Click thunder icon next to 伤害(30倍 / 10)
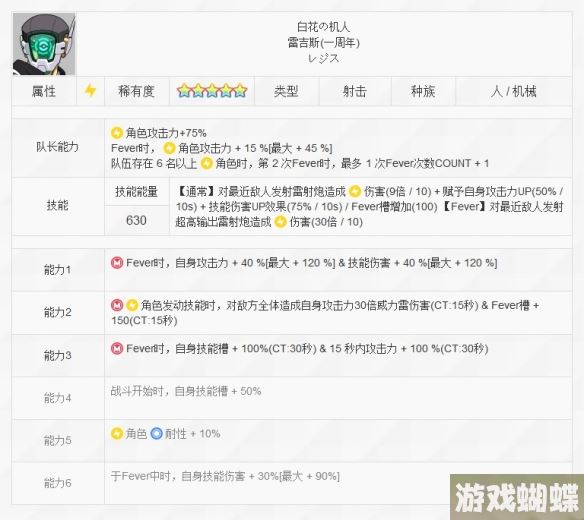Screen dimensions: 584x520 (x=280, y=222)
